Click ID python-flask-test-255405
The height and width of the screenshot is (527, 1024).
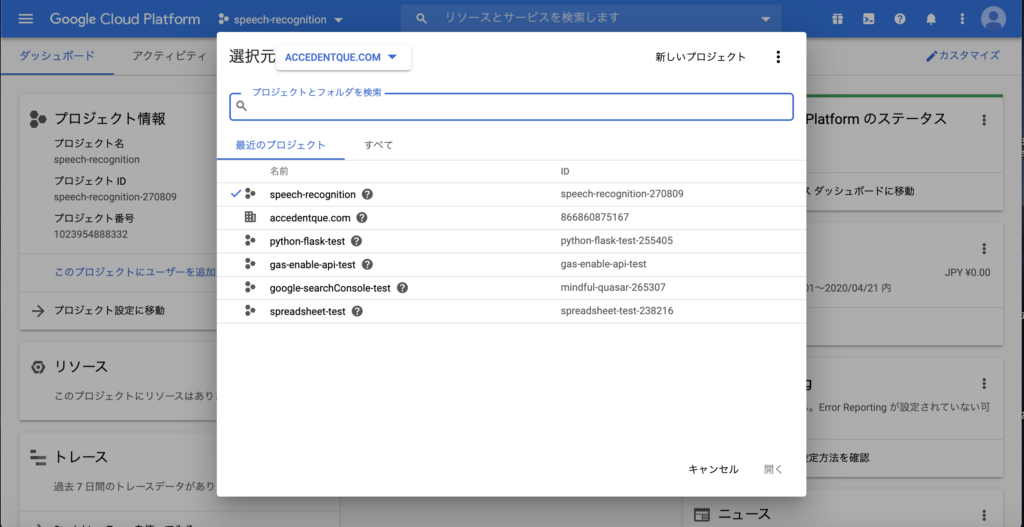[616, 241]
